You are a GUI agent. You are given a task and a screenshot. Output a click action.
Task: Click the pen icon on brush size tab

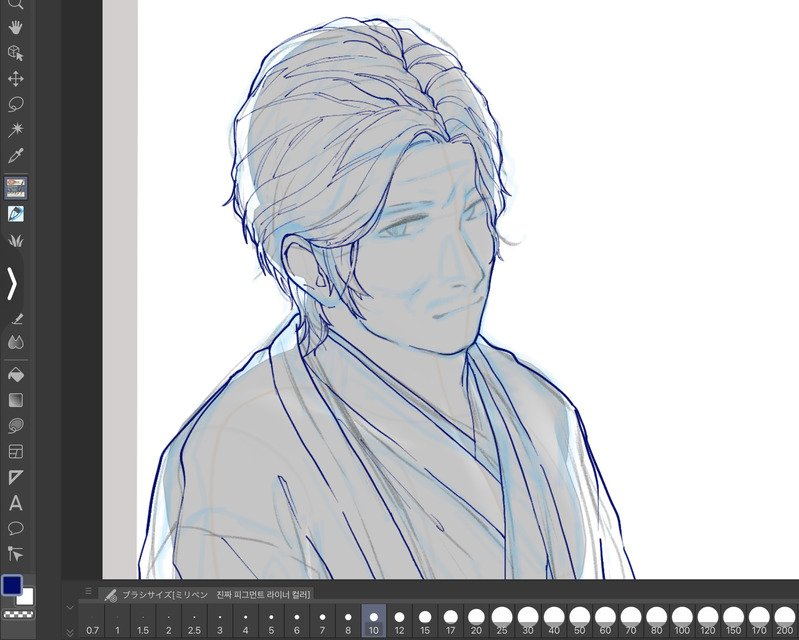110,595
